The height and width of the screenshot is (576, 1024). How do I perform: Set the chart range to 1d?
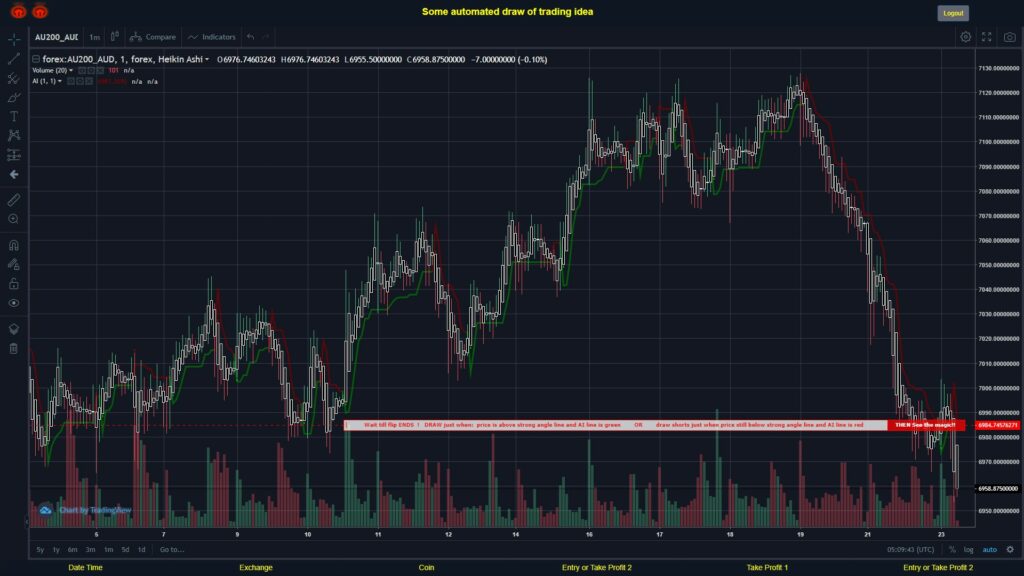point(142,549)
